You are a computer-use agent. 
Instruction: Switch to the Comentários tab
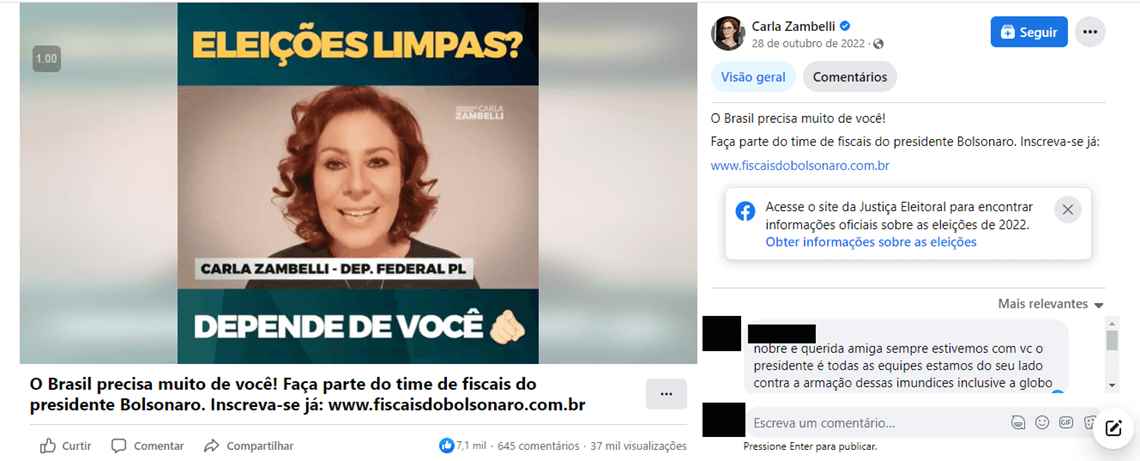pyautogui.click(x=849, y=77)
